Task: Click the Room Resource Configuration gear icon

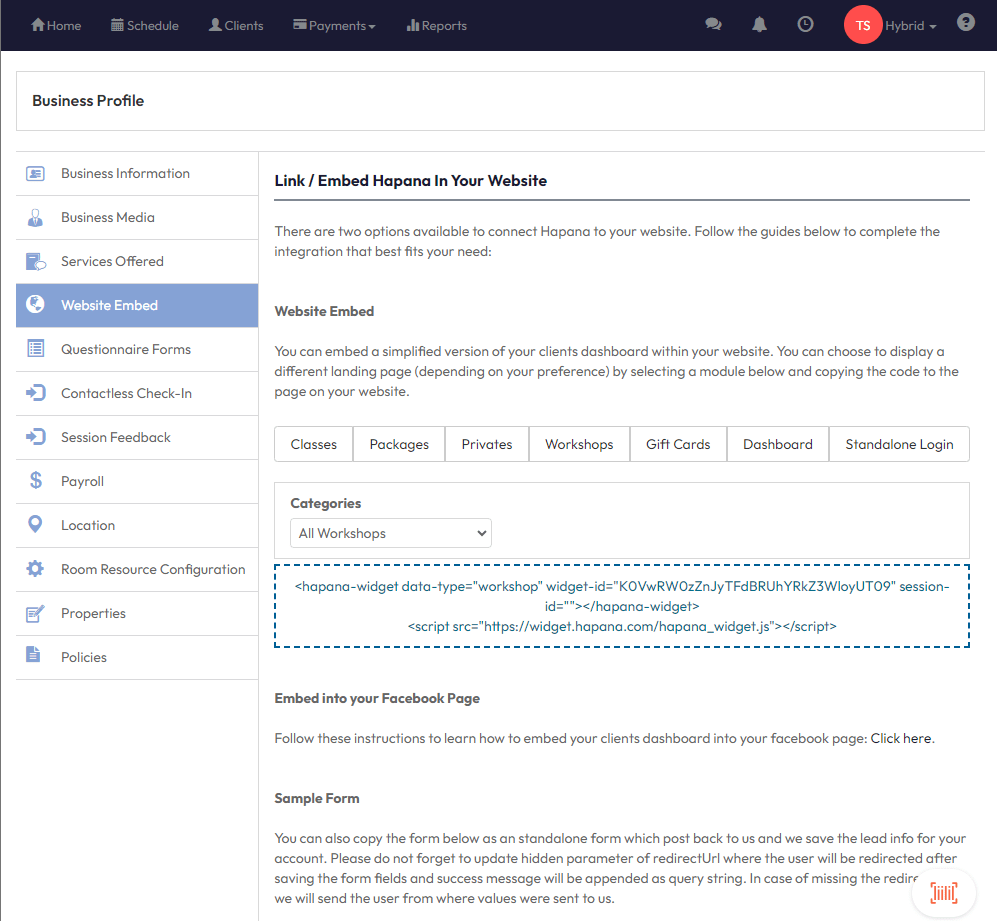Action: tap(35, 569)
